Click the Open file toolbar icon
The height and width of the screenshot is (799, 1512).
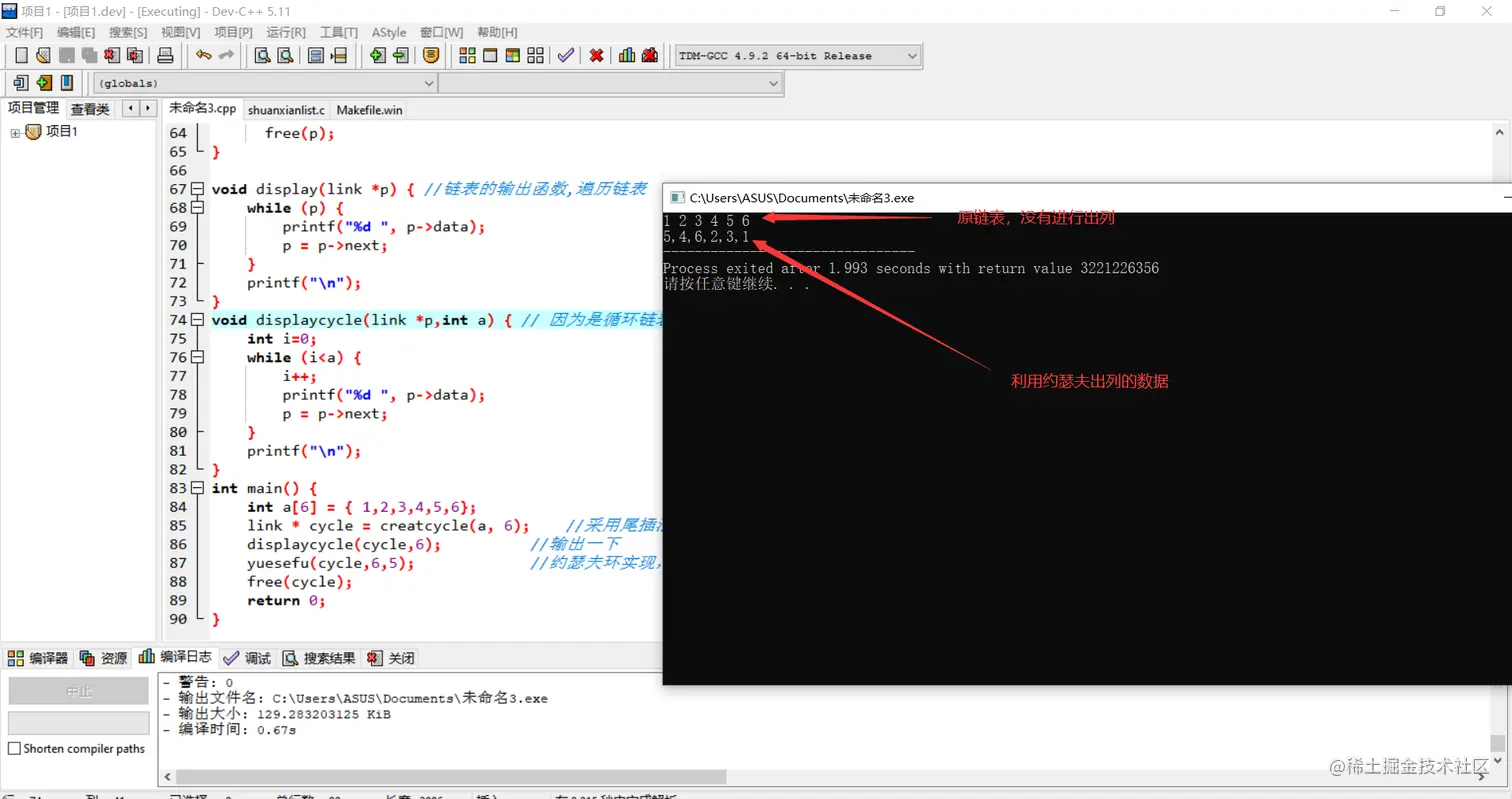tap(43, 56)
